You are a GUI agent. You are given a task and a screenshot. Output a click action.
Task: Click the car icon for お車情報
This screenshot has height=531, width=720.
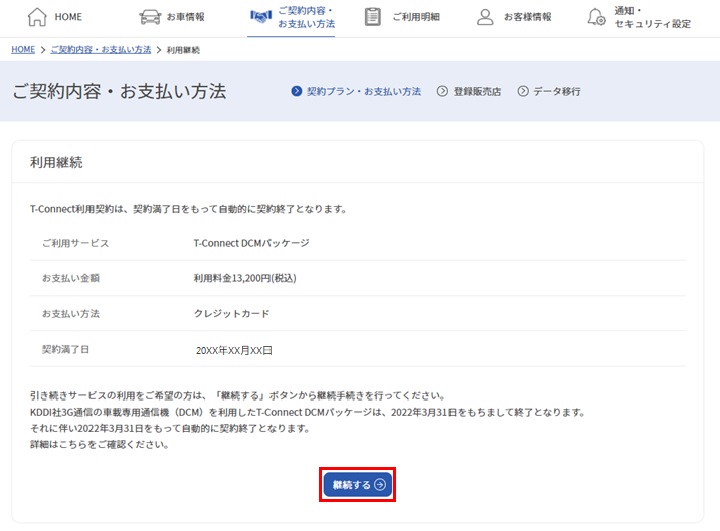coord(150,17)
